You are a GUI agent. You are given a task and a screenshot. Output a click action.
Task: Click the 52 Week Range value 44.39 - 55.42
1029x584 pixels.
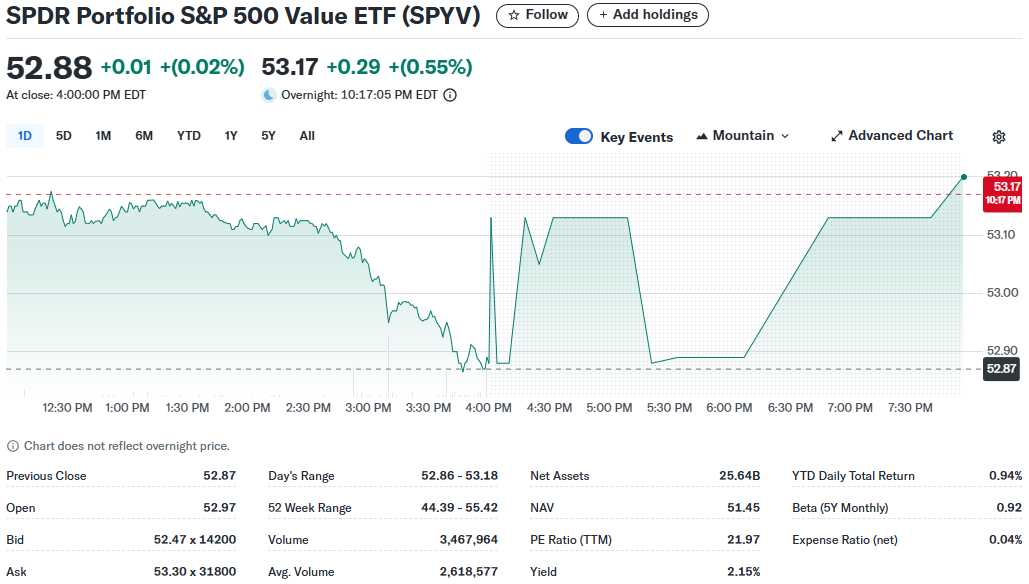[459, 508]
